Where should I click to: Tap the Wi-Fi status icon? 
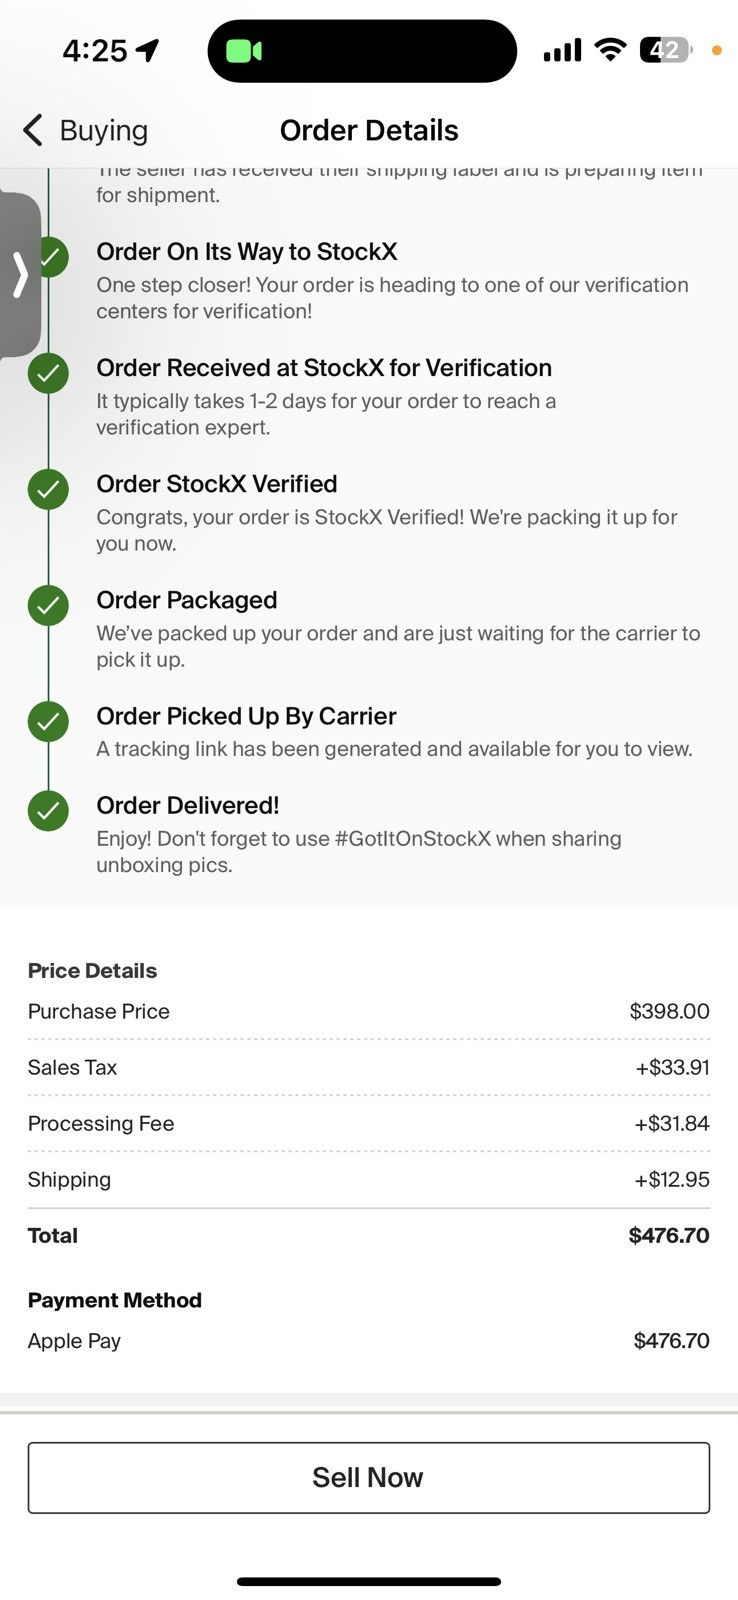coord(609,50)
